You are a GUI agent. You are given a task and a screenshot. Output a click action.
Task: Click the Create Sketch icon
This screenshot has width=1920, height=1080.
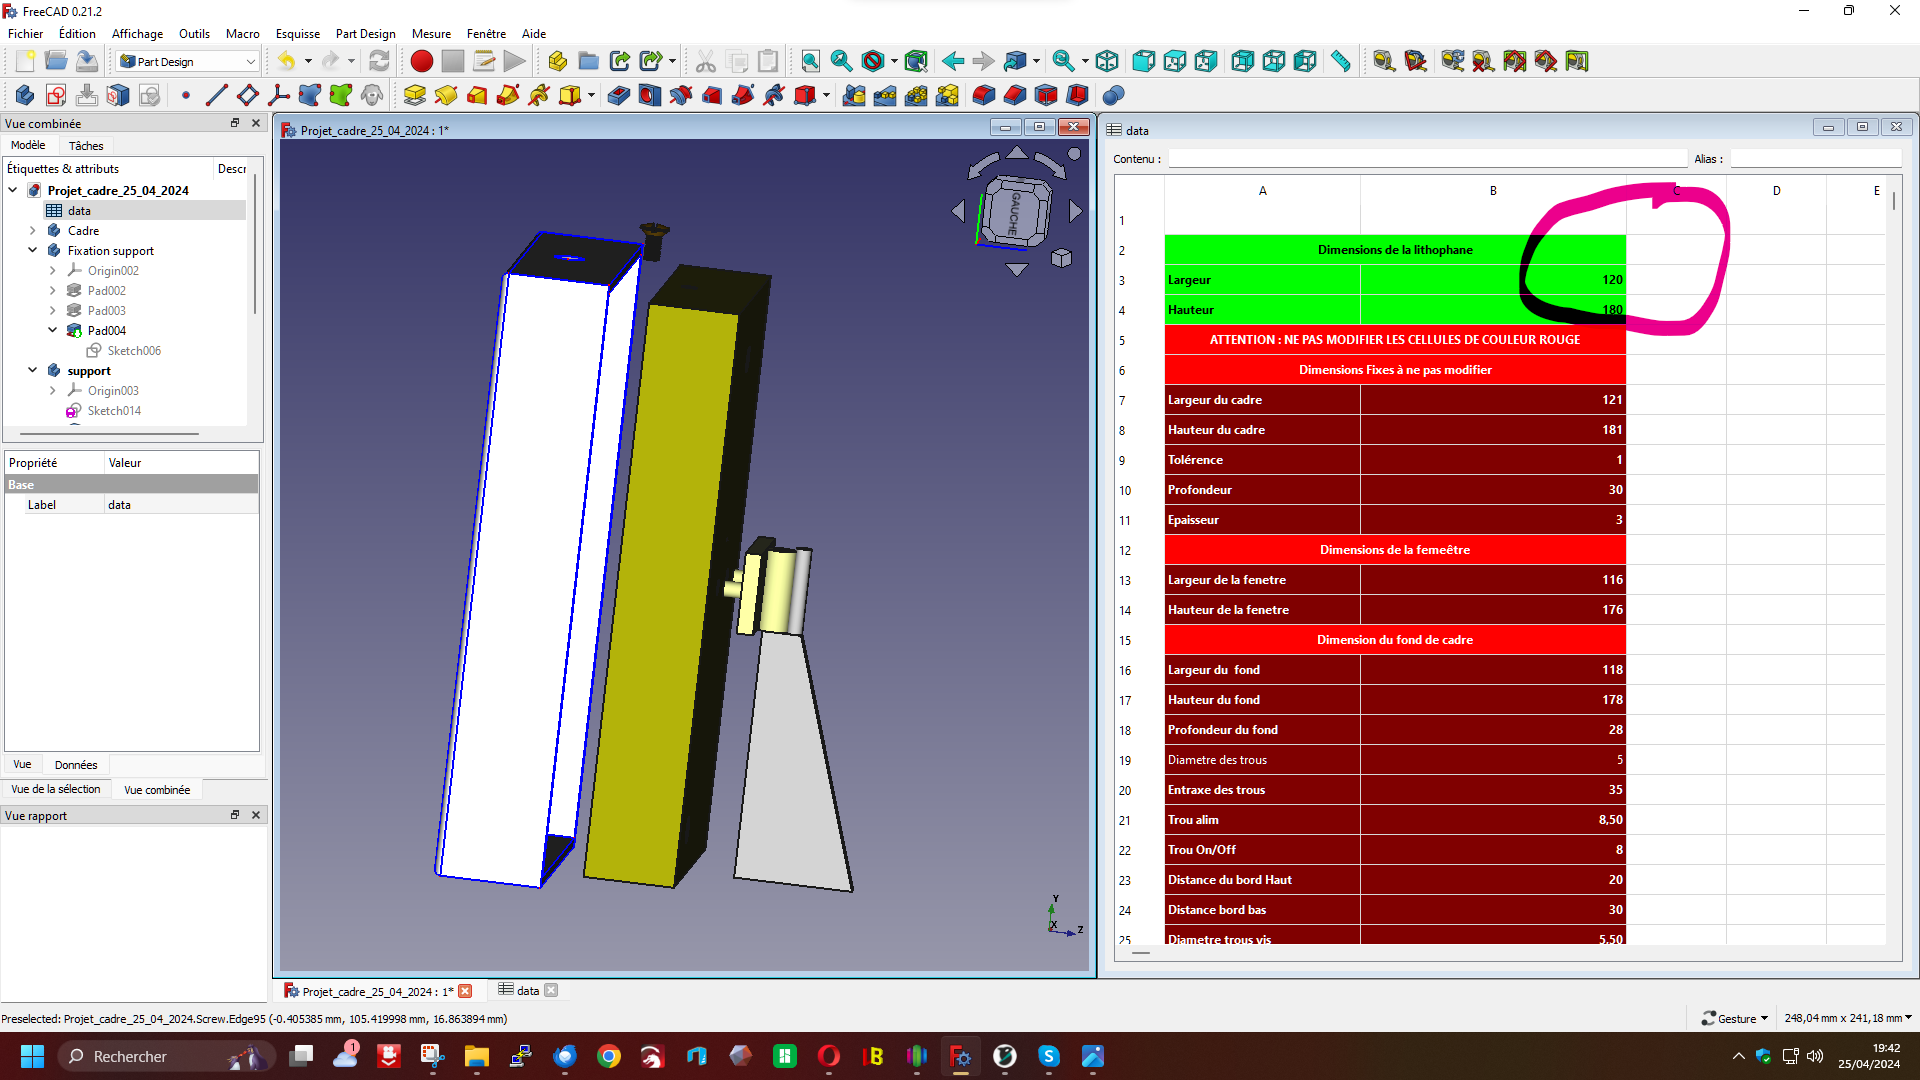(x=56, y=95)
